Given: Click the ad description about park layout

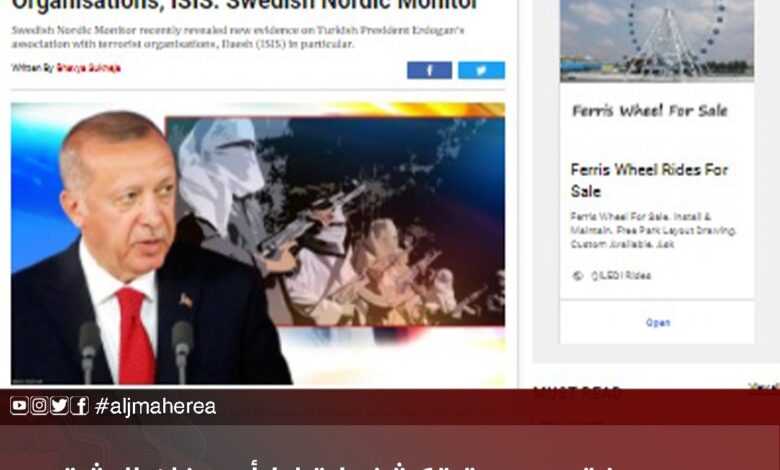Looking at the screenshot, I should click(x=653, y=230).
